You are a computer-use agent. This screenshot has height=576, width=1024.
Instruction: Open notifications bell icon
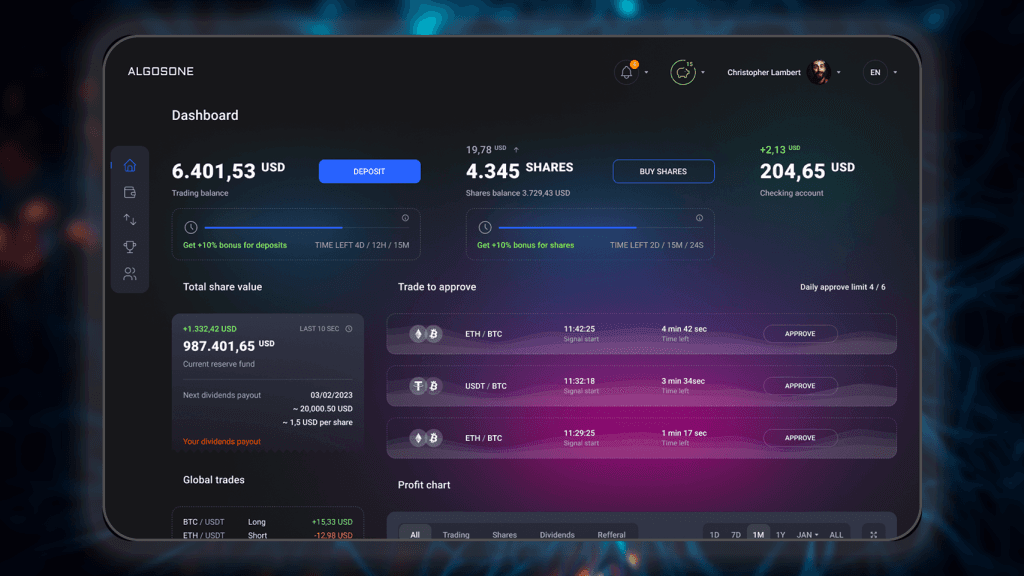click(627, 72)
